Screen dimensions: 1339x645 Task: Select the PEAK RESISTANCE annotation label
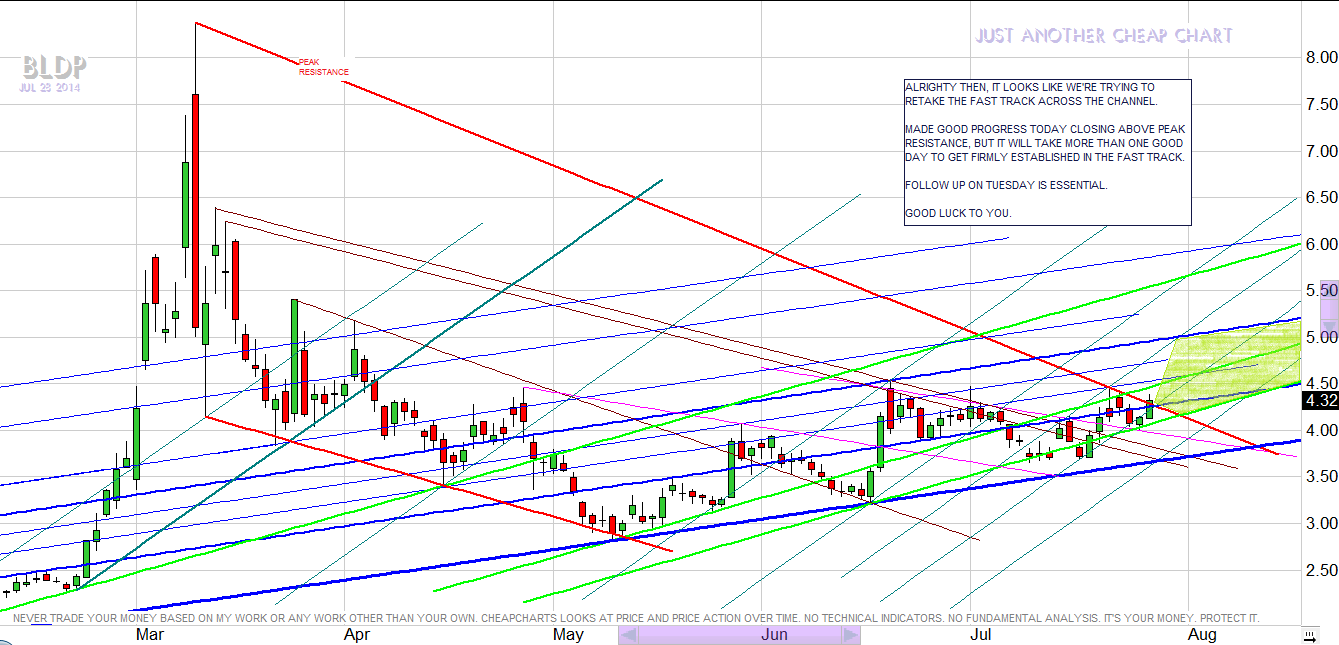pyautogui.click(x=324, y=67)
